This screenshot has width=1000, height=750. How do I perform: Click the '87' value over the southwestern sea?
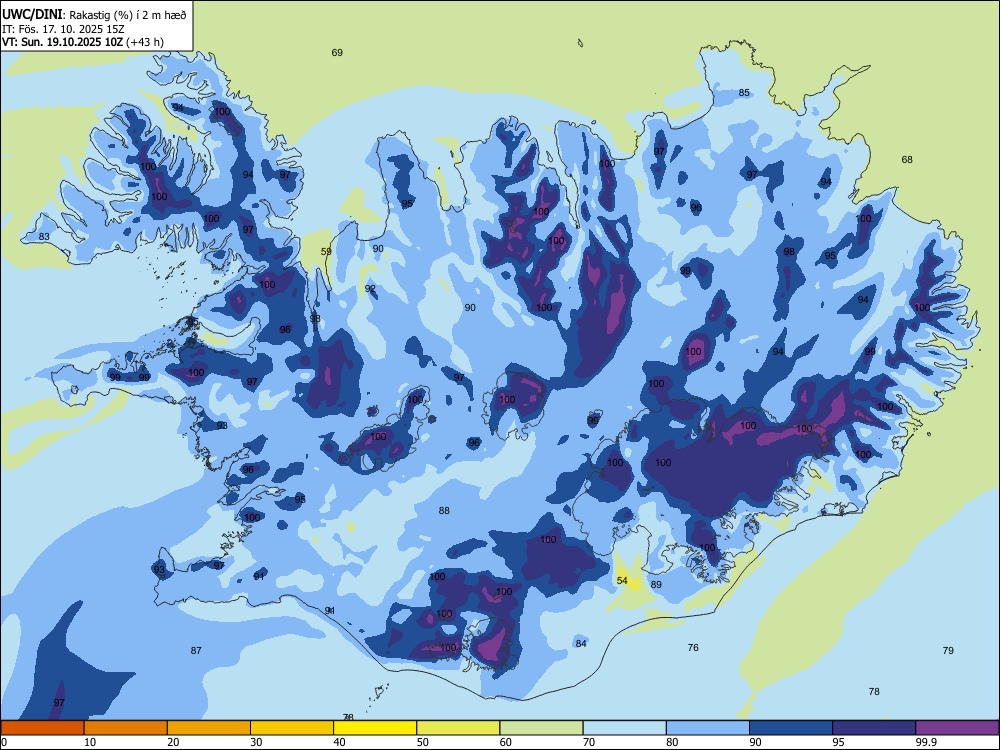coord(196,651)
